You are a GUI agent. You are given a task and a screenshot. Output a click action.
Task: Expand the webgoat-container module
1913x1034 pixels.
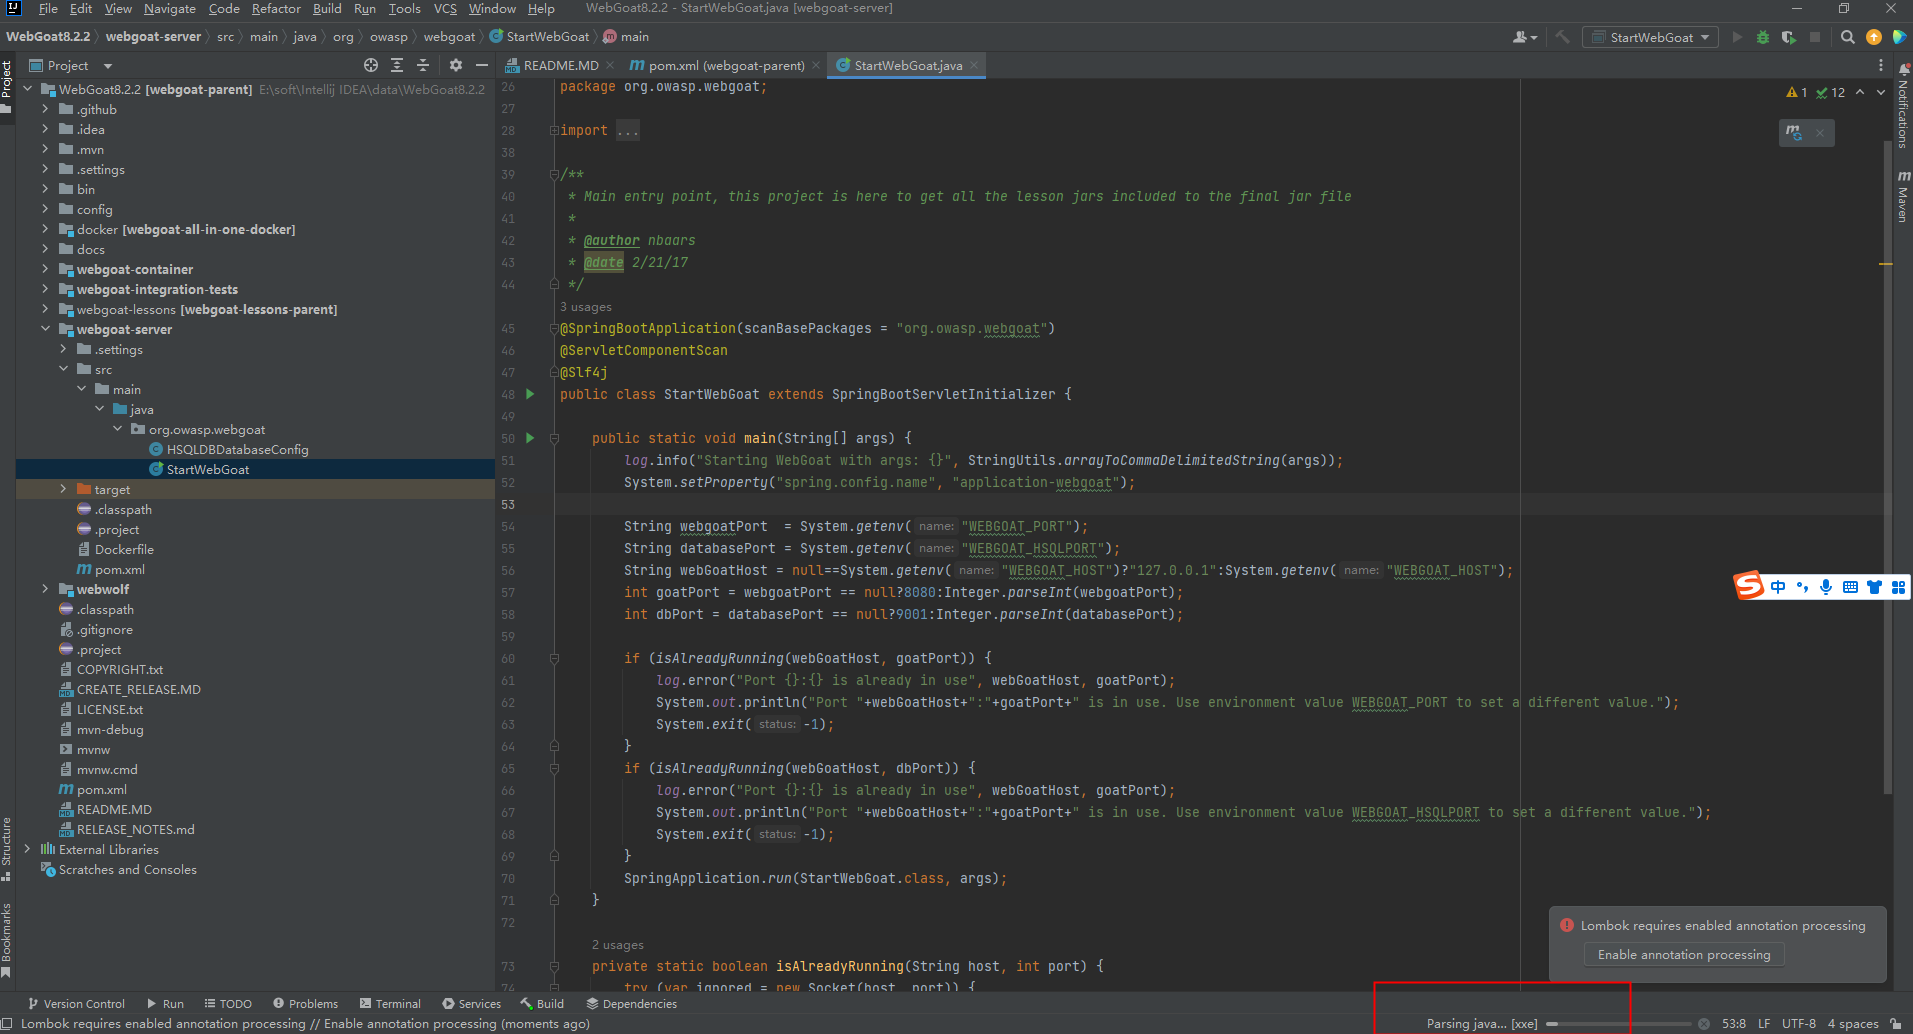click(x=45, y=269)
